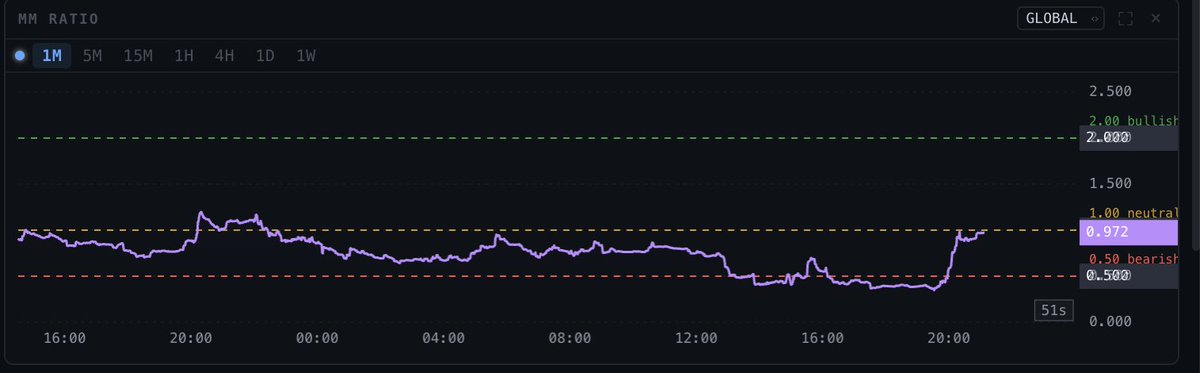
Task: Click the 1.00 neutral threshold label
Action: 1133,213
